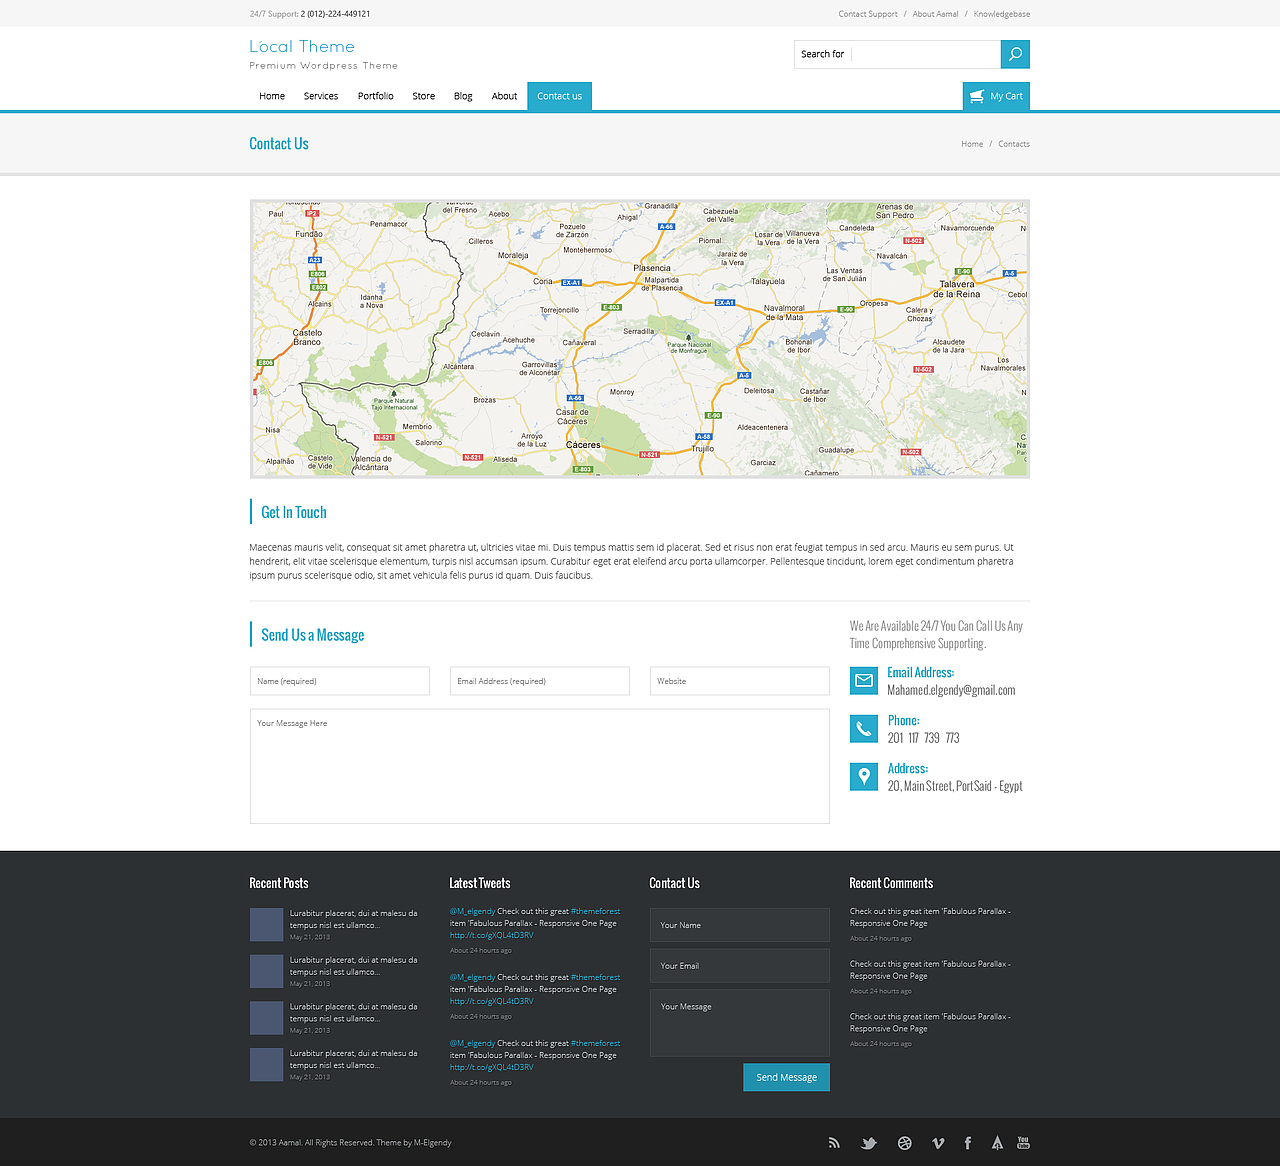Click Talavera de la Reina on the map
The image size is (1280, 1166).
[957, 289]
